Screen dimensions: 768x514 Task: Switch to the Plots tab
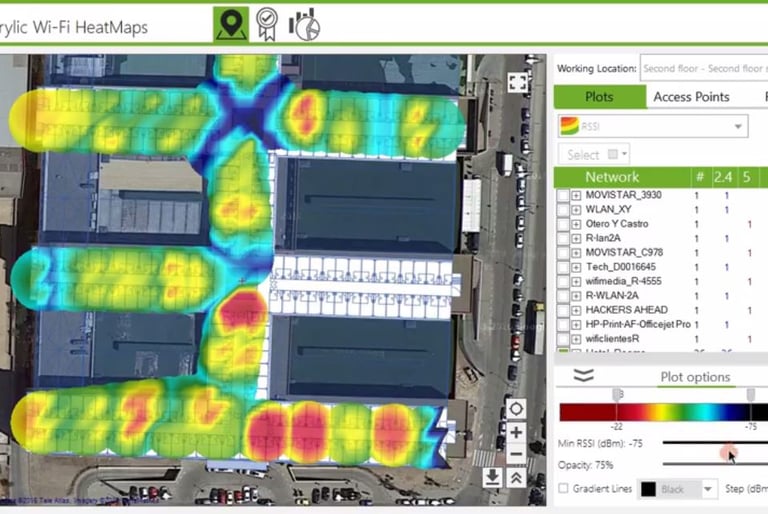click(x=600, y=97)
